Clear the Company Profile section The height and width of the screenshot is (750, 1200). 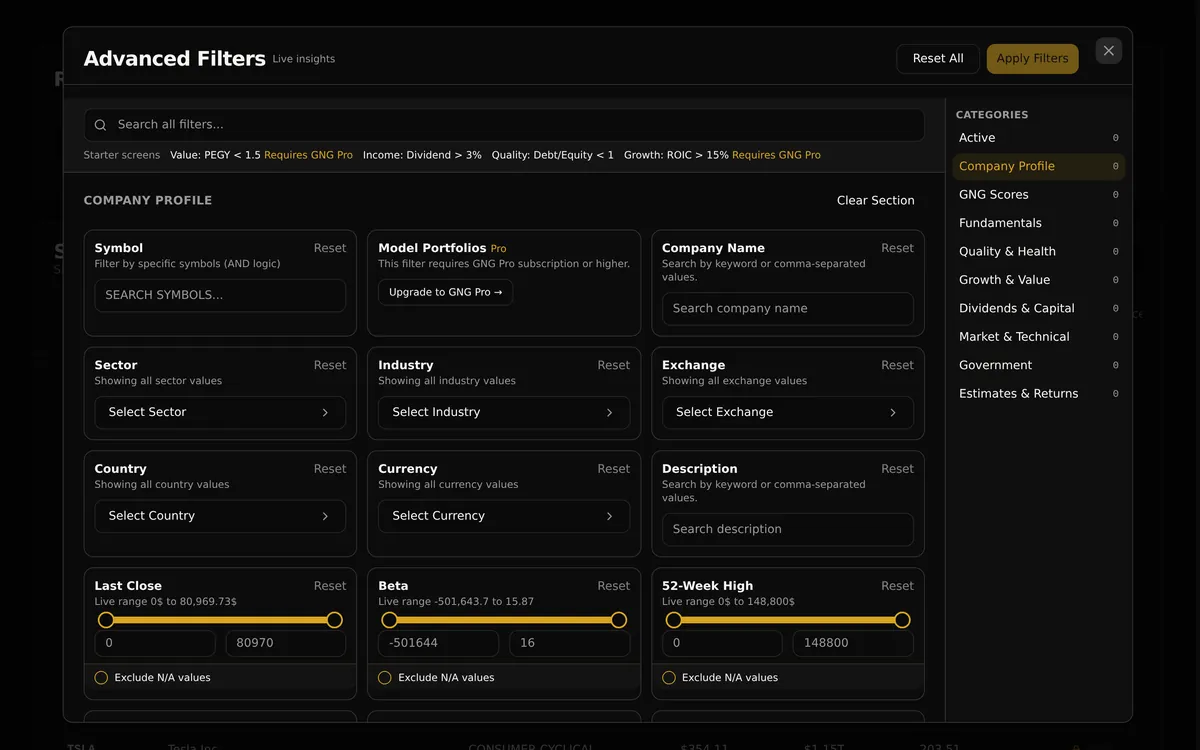(x=875, y=201)
